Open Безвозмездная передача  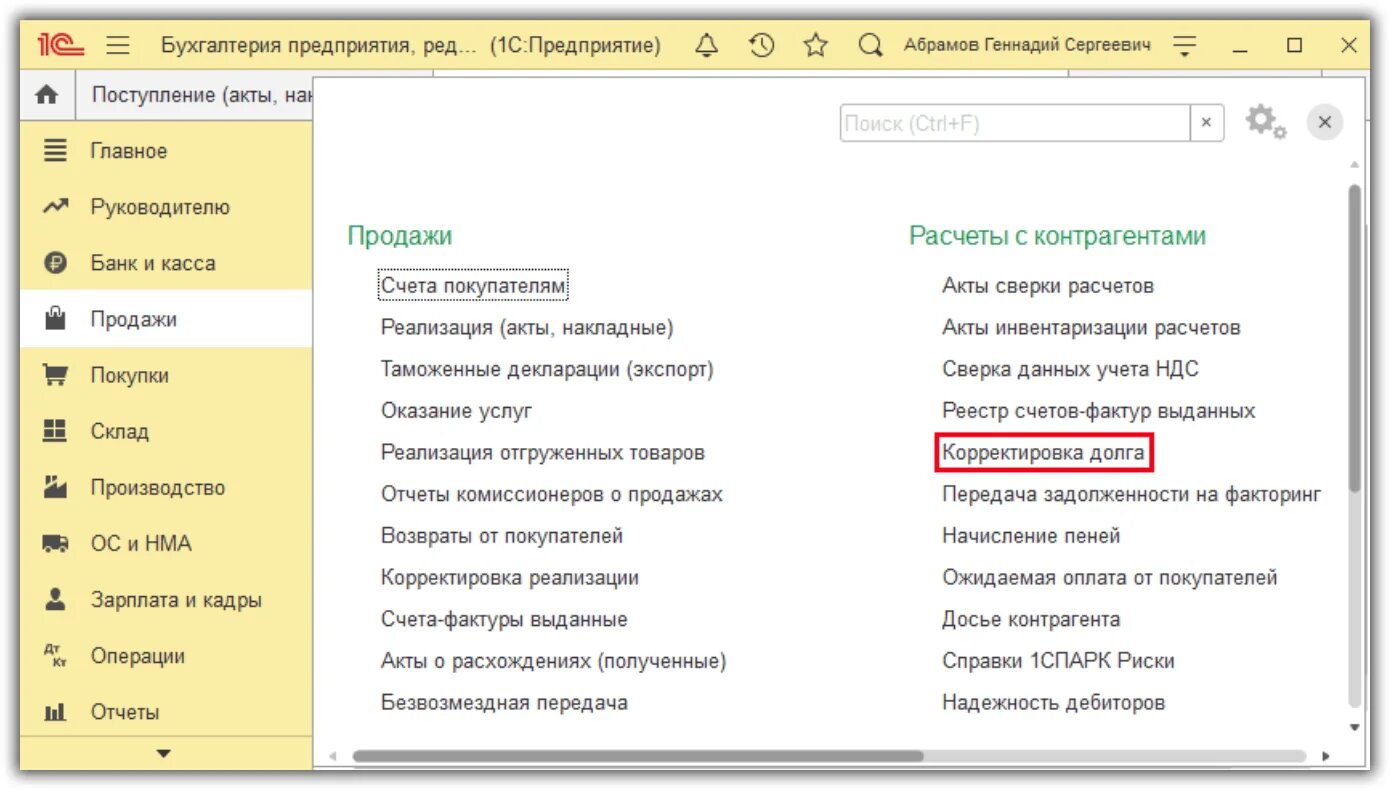[504, 703]
